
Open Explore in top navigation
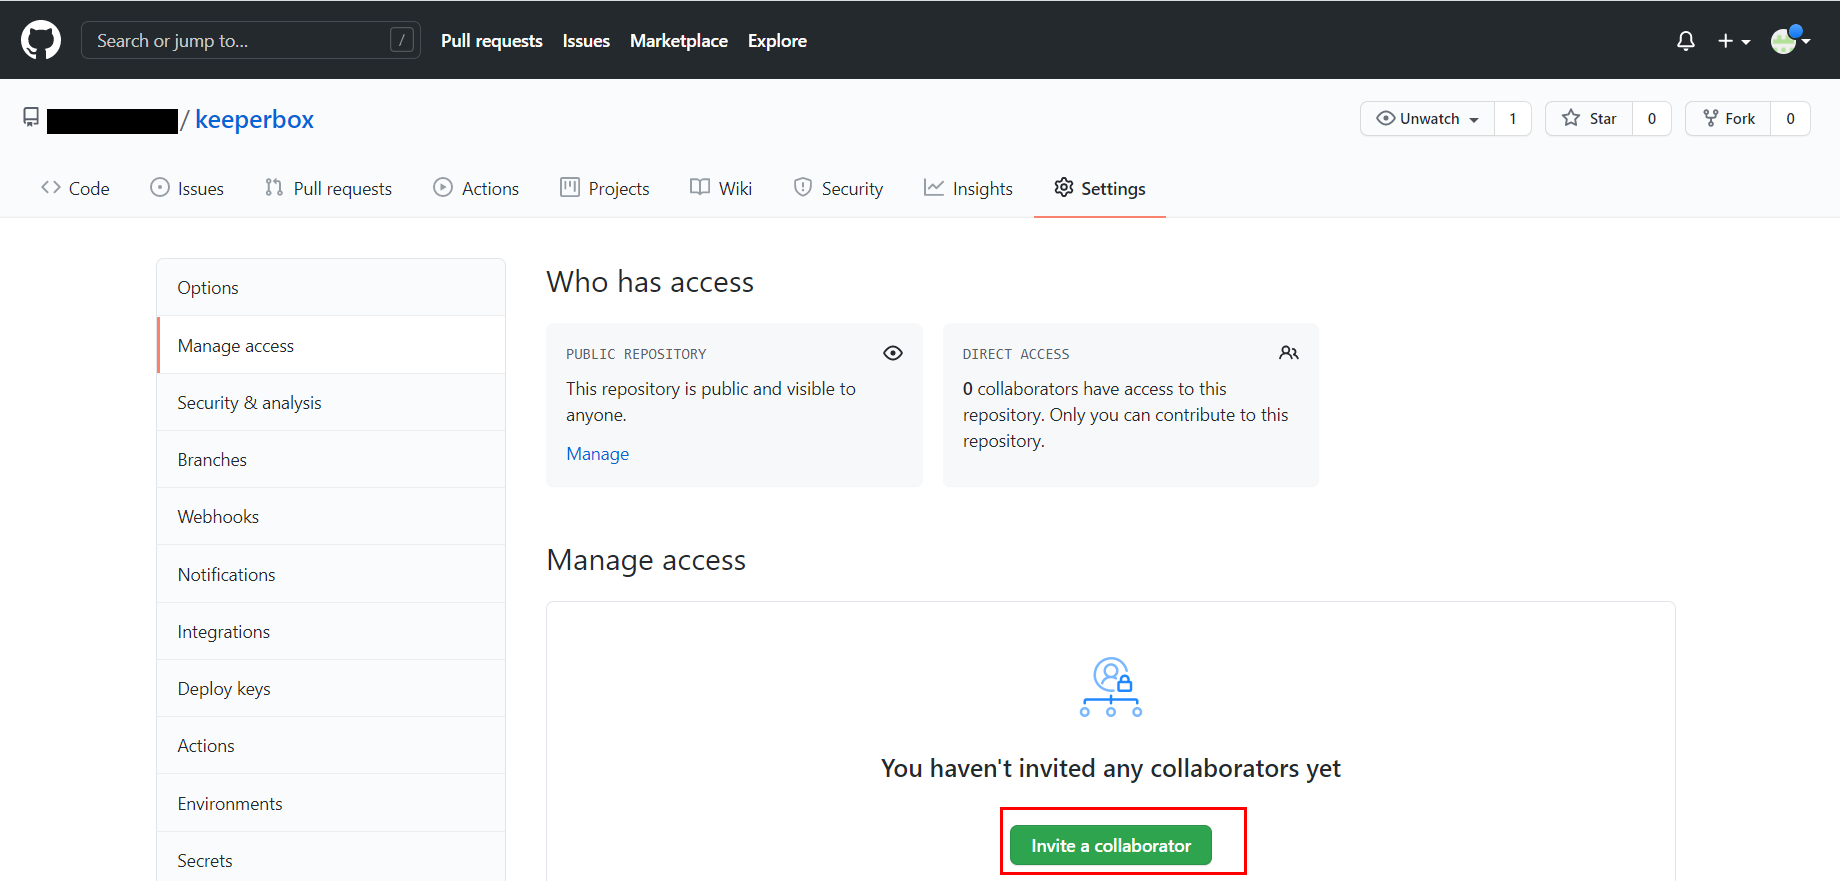pos(777,41)
